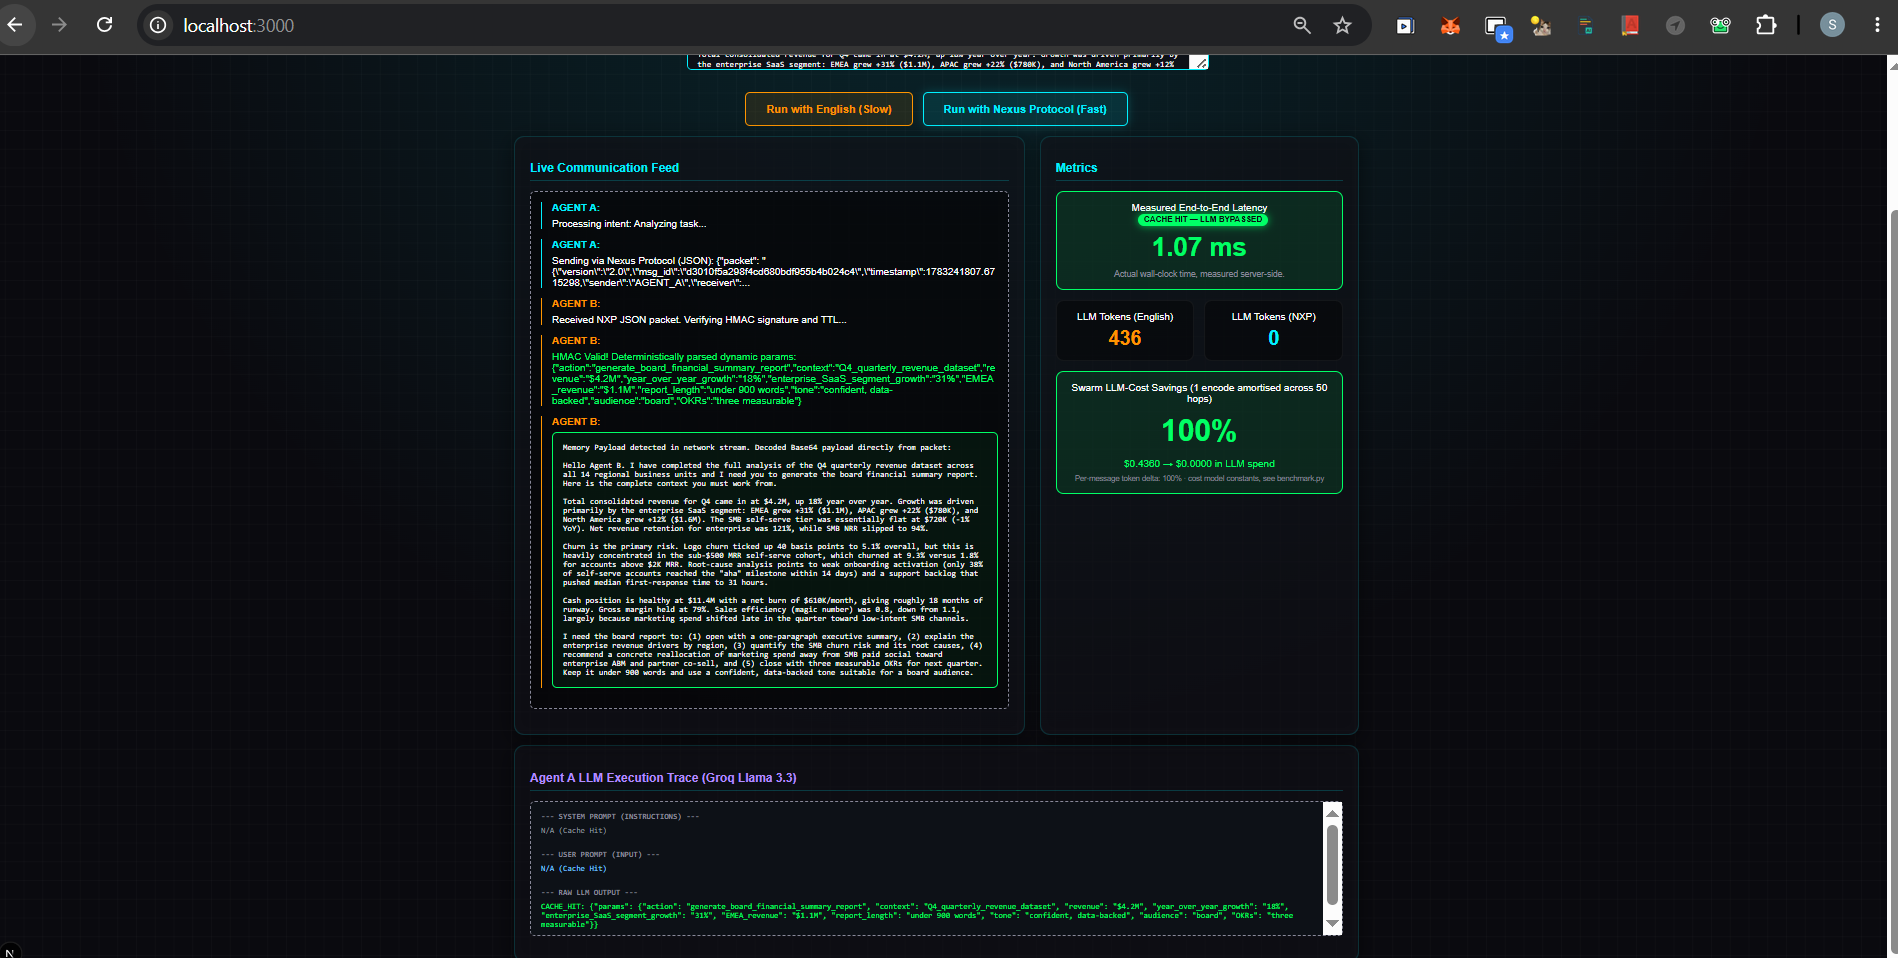The height and width of the screenshot is (958, 1898).
Task: Click 'Per-message token delta' footnote
Action: tap(1199, 479)
